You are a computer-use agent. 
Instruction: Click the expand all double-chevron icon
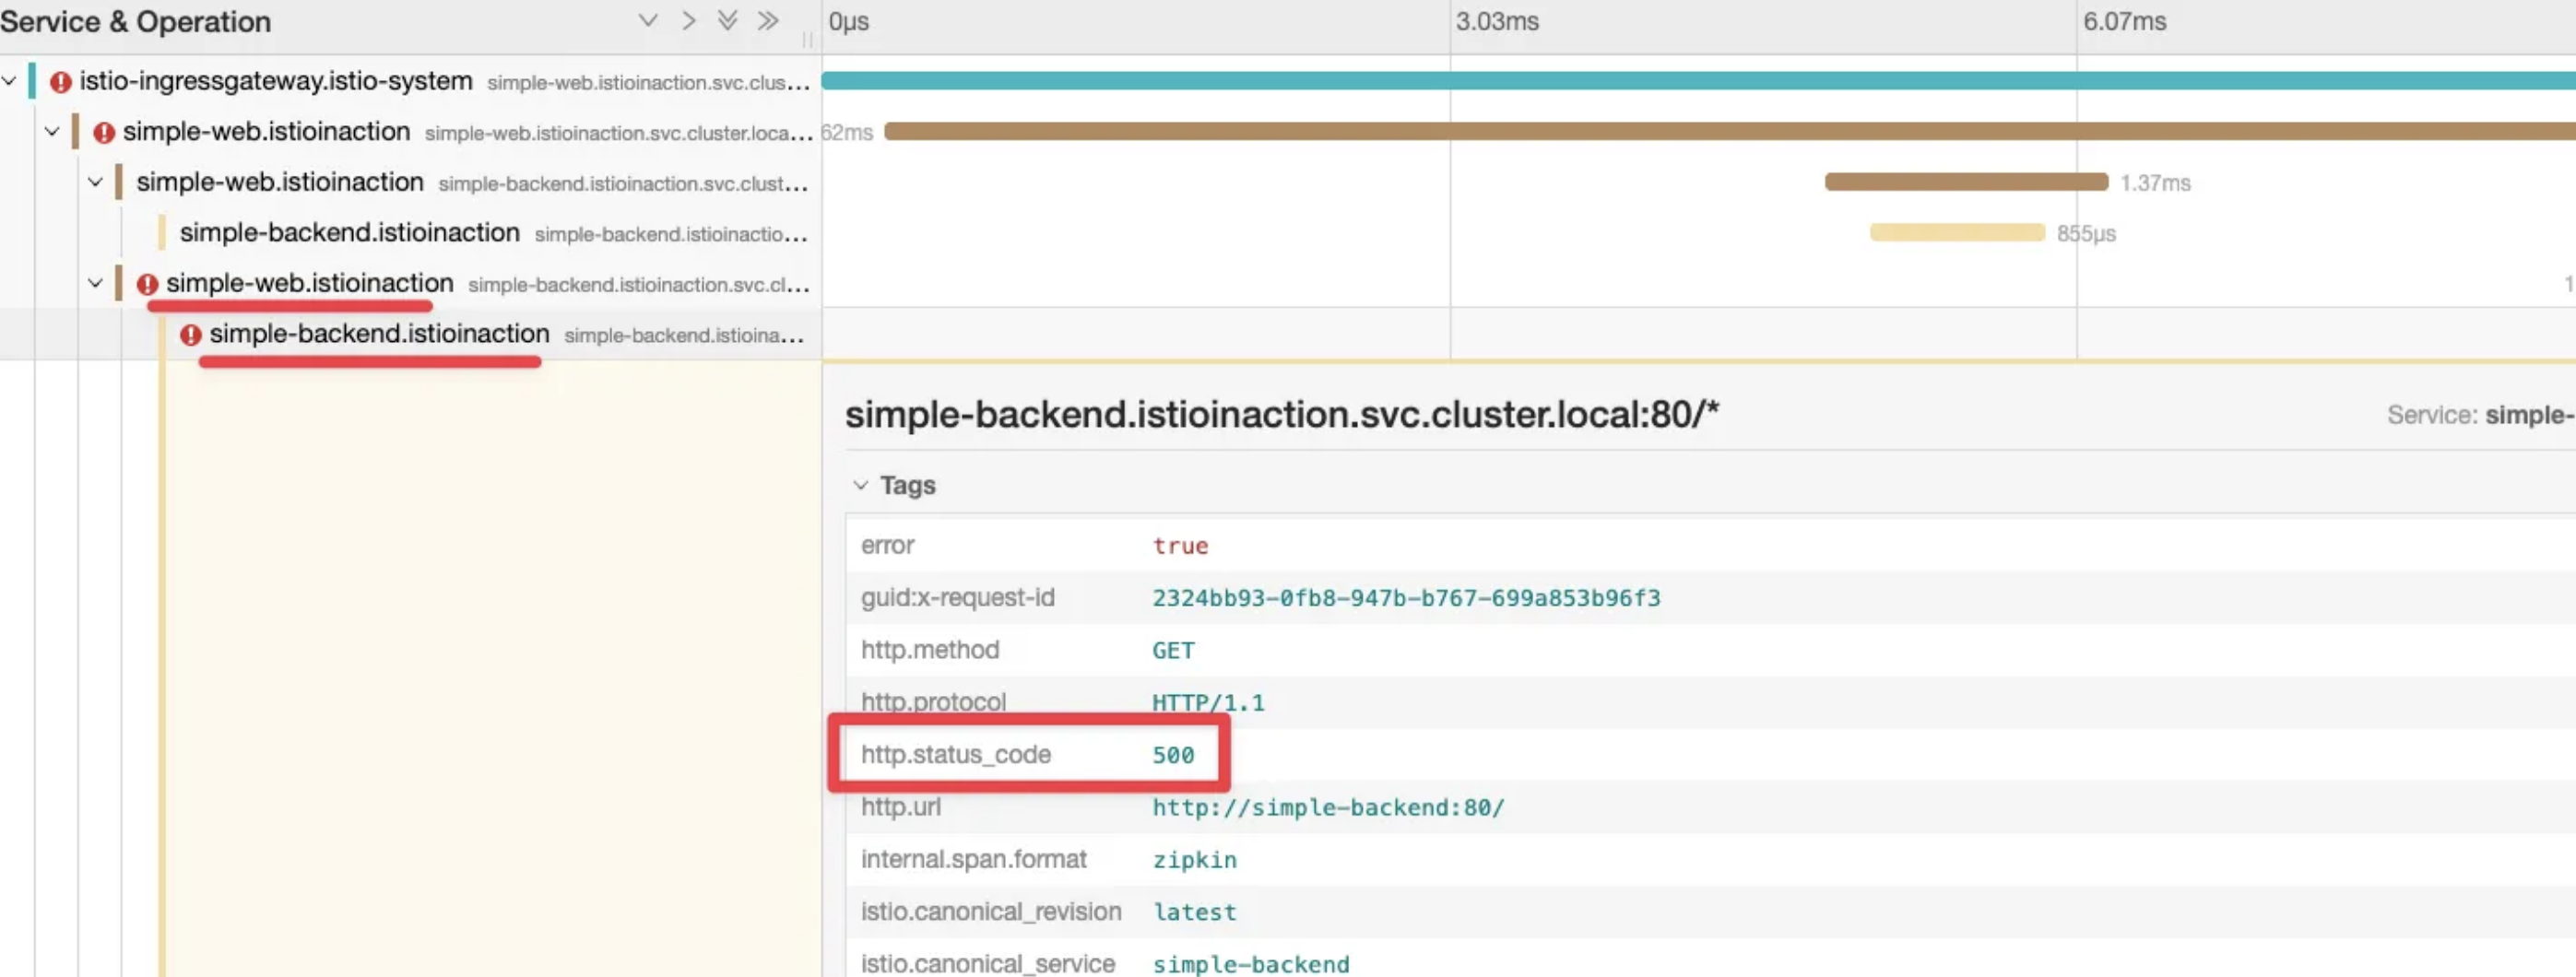point(728,21)
